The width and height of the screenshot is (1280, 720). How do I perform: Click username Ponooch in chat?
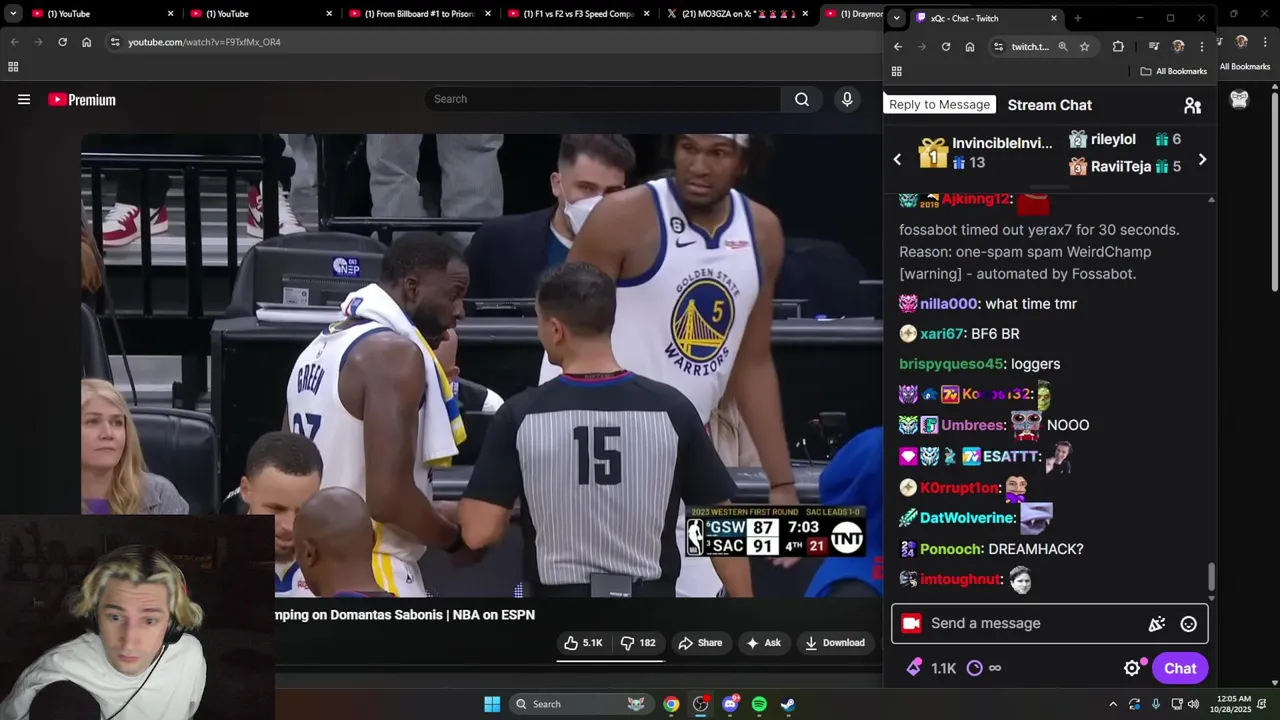[950, 549]
